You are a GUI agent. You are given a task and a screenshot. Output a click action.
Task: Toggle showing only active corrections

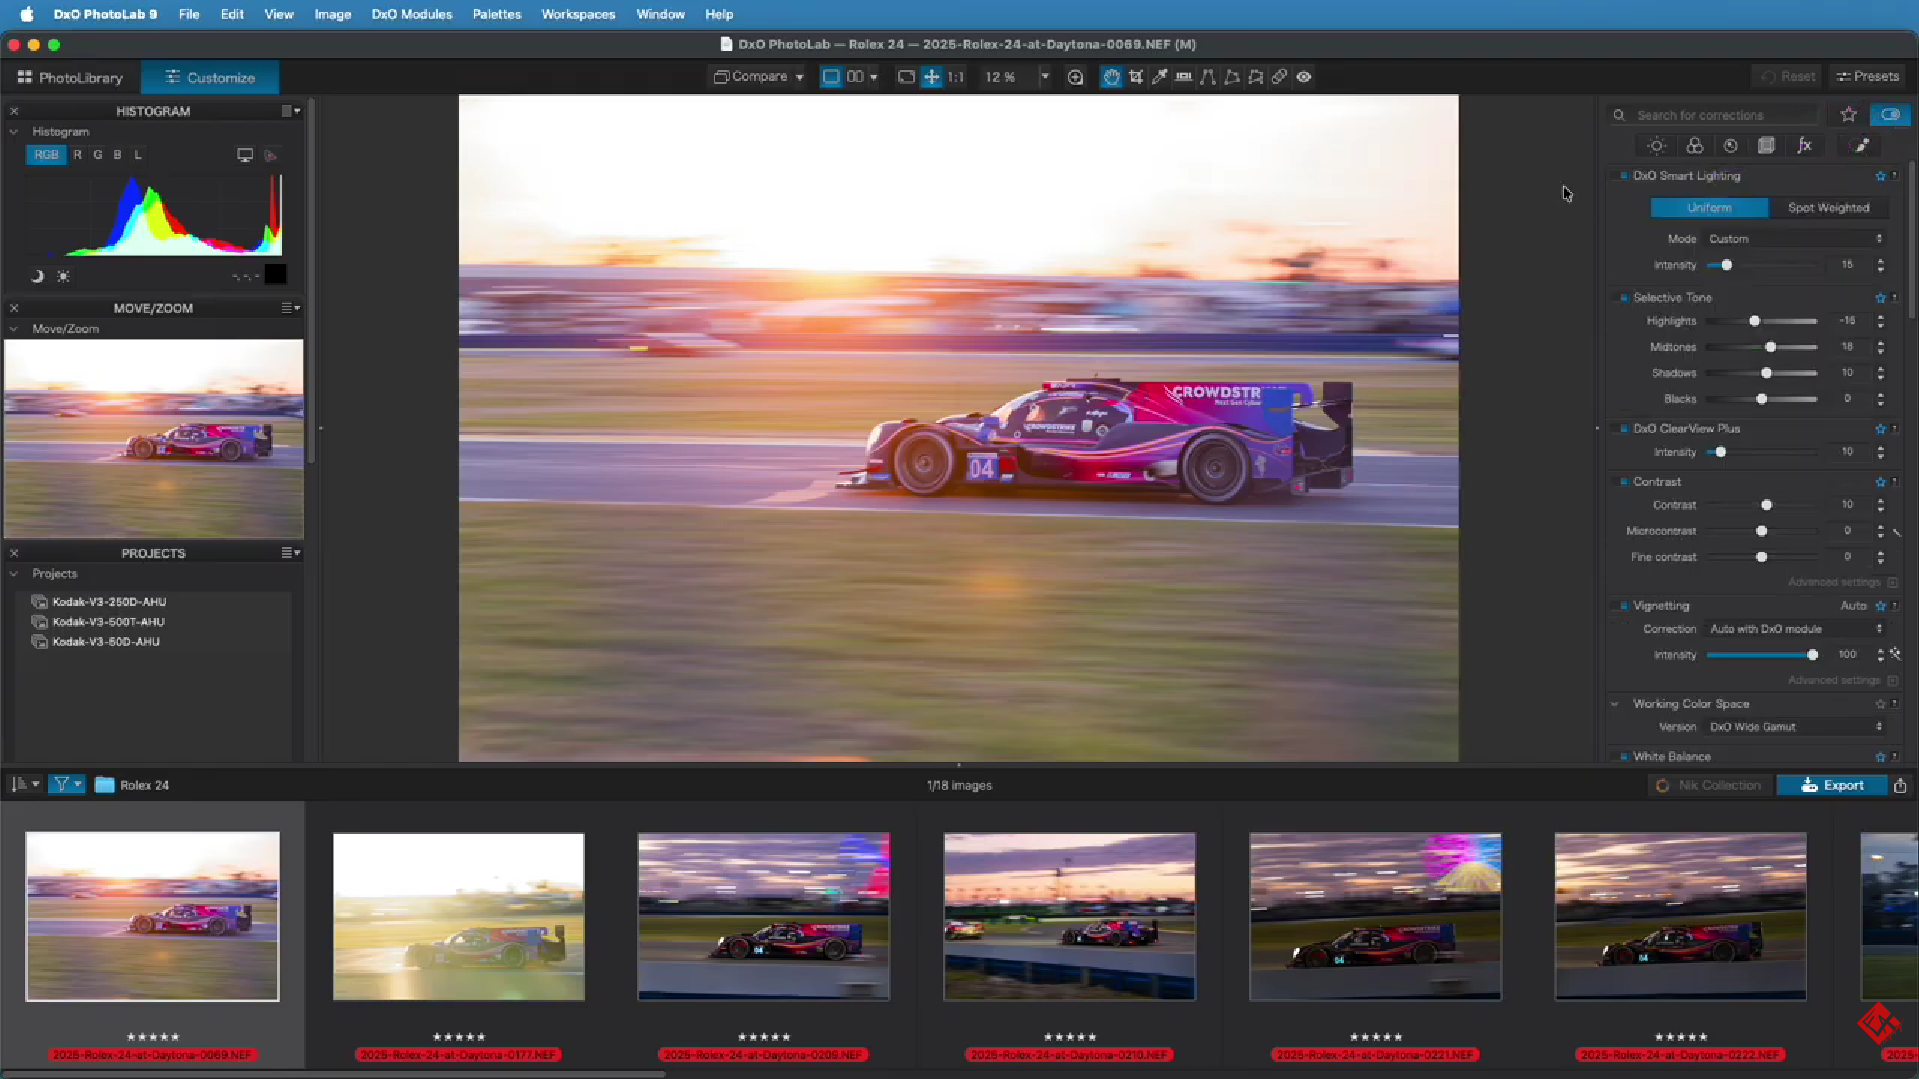(x=1890, y=115)
